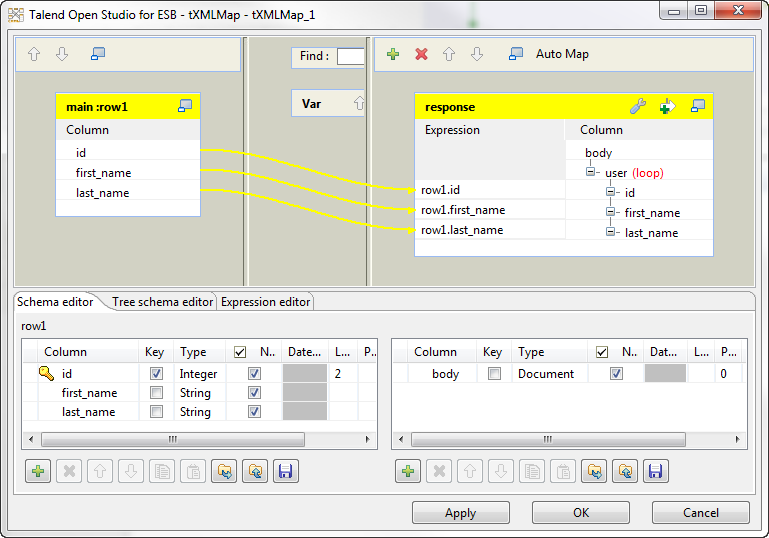This screenshot has width=769, height=538.
Task: Minimize the main:row1 input table
Action: point(185,106)
